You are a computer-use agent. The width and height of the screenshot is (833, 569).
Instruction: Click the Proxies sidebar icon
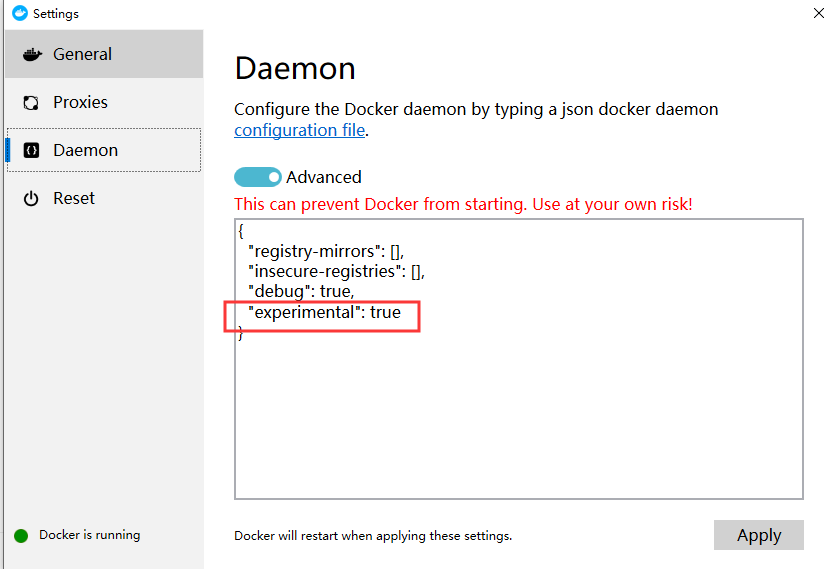pos(31,102)
